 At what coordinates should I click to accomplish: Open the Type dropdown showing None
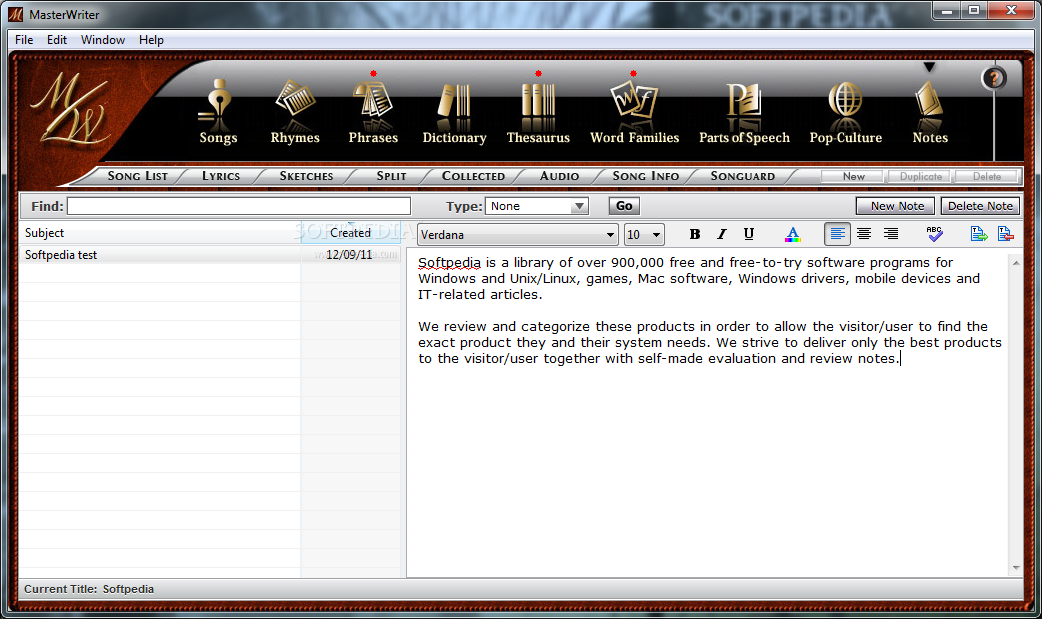(537, 206)
